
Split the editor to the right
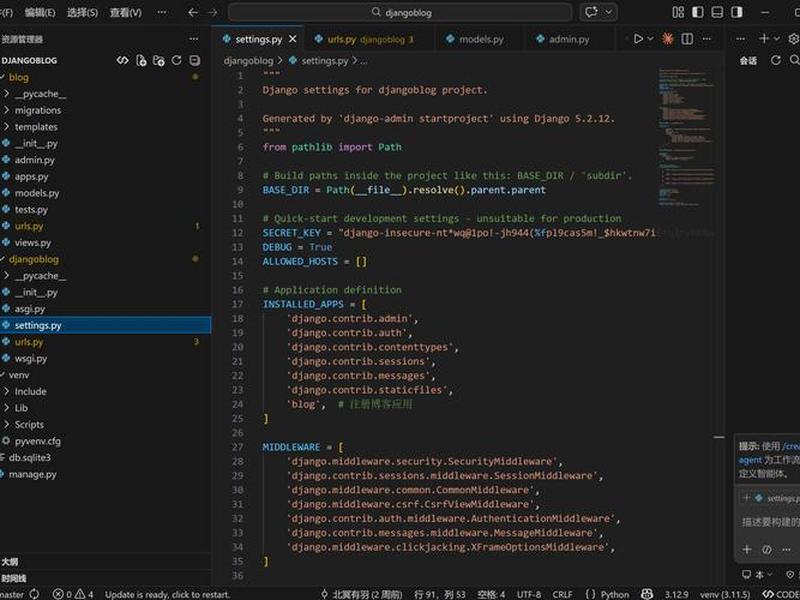687,39
